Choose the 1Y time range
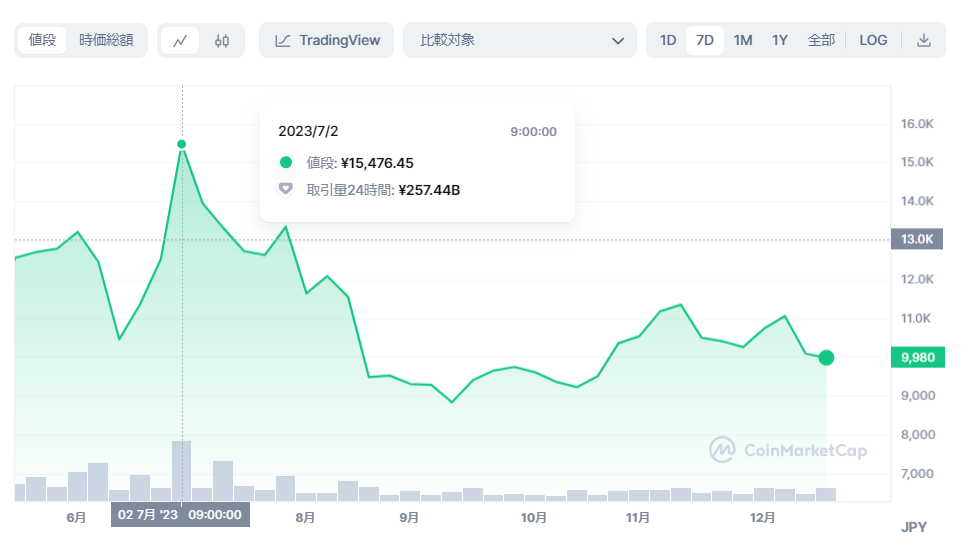Image resolution: width=971 pixels, height=547 pixels. tap(780, 40)
